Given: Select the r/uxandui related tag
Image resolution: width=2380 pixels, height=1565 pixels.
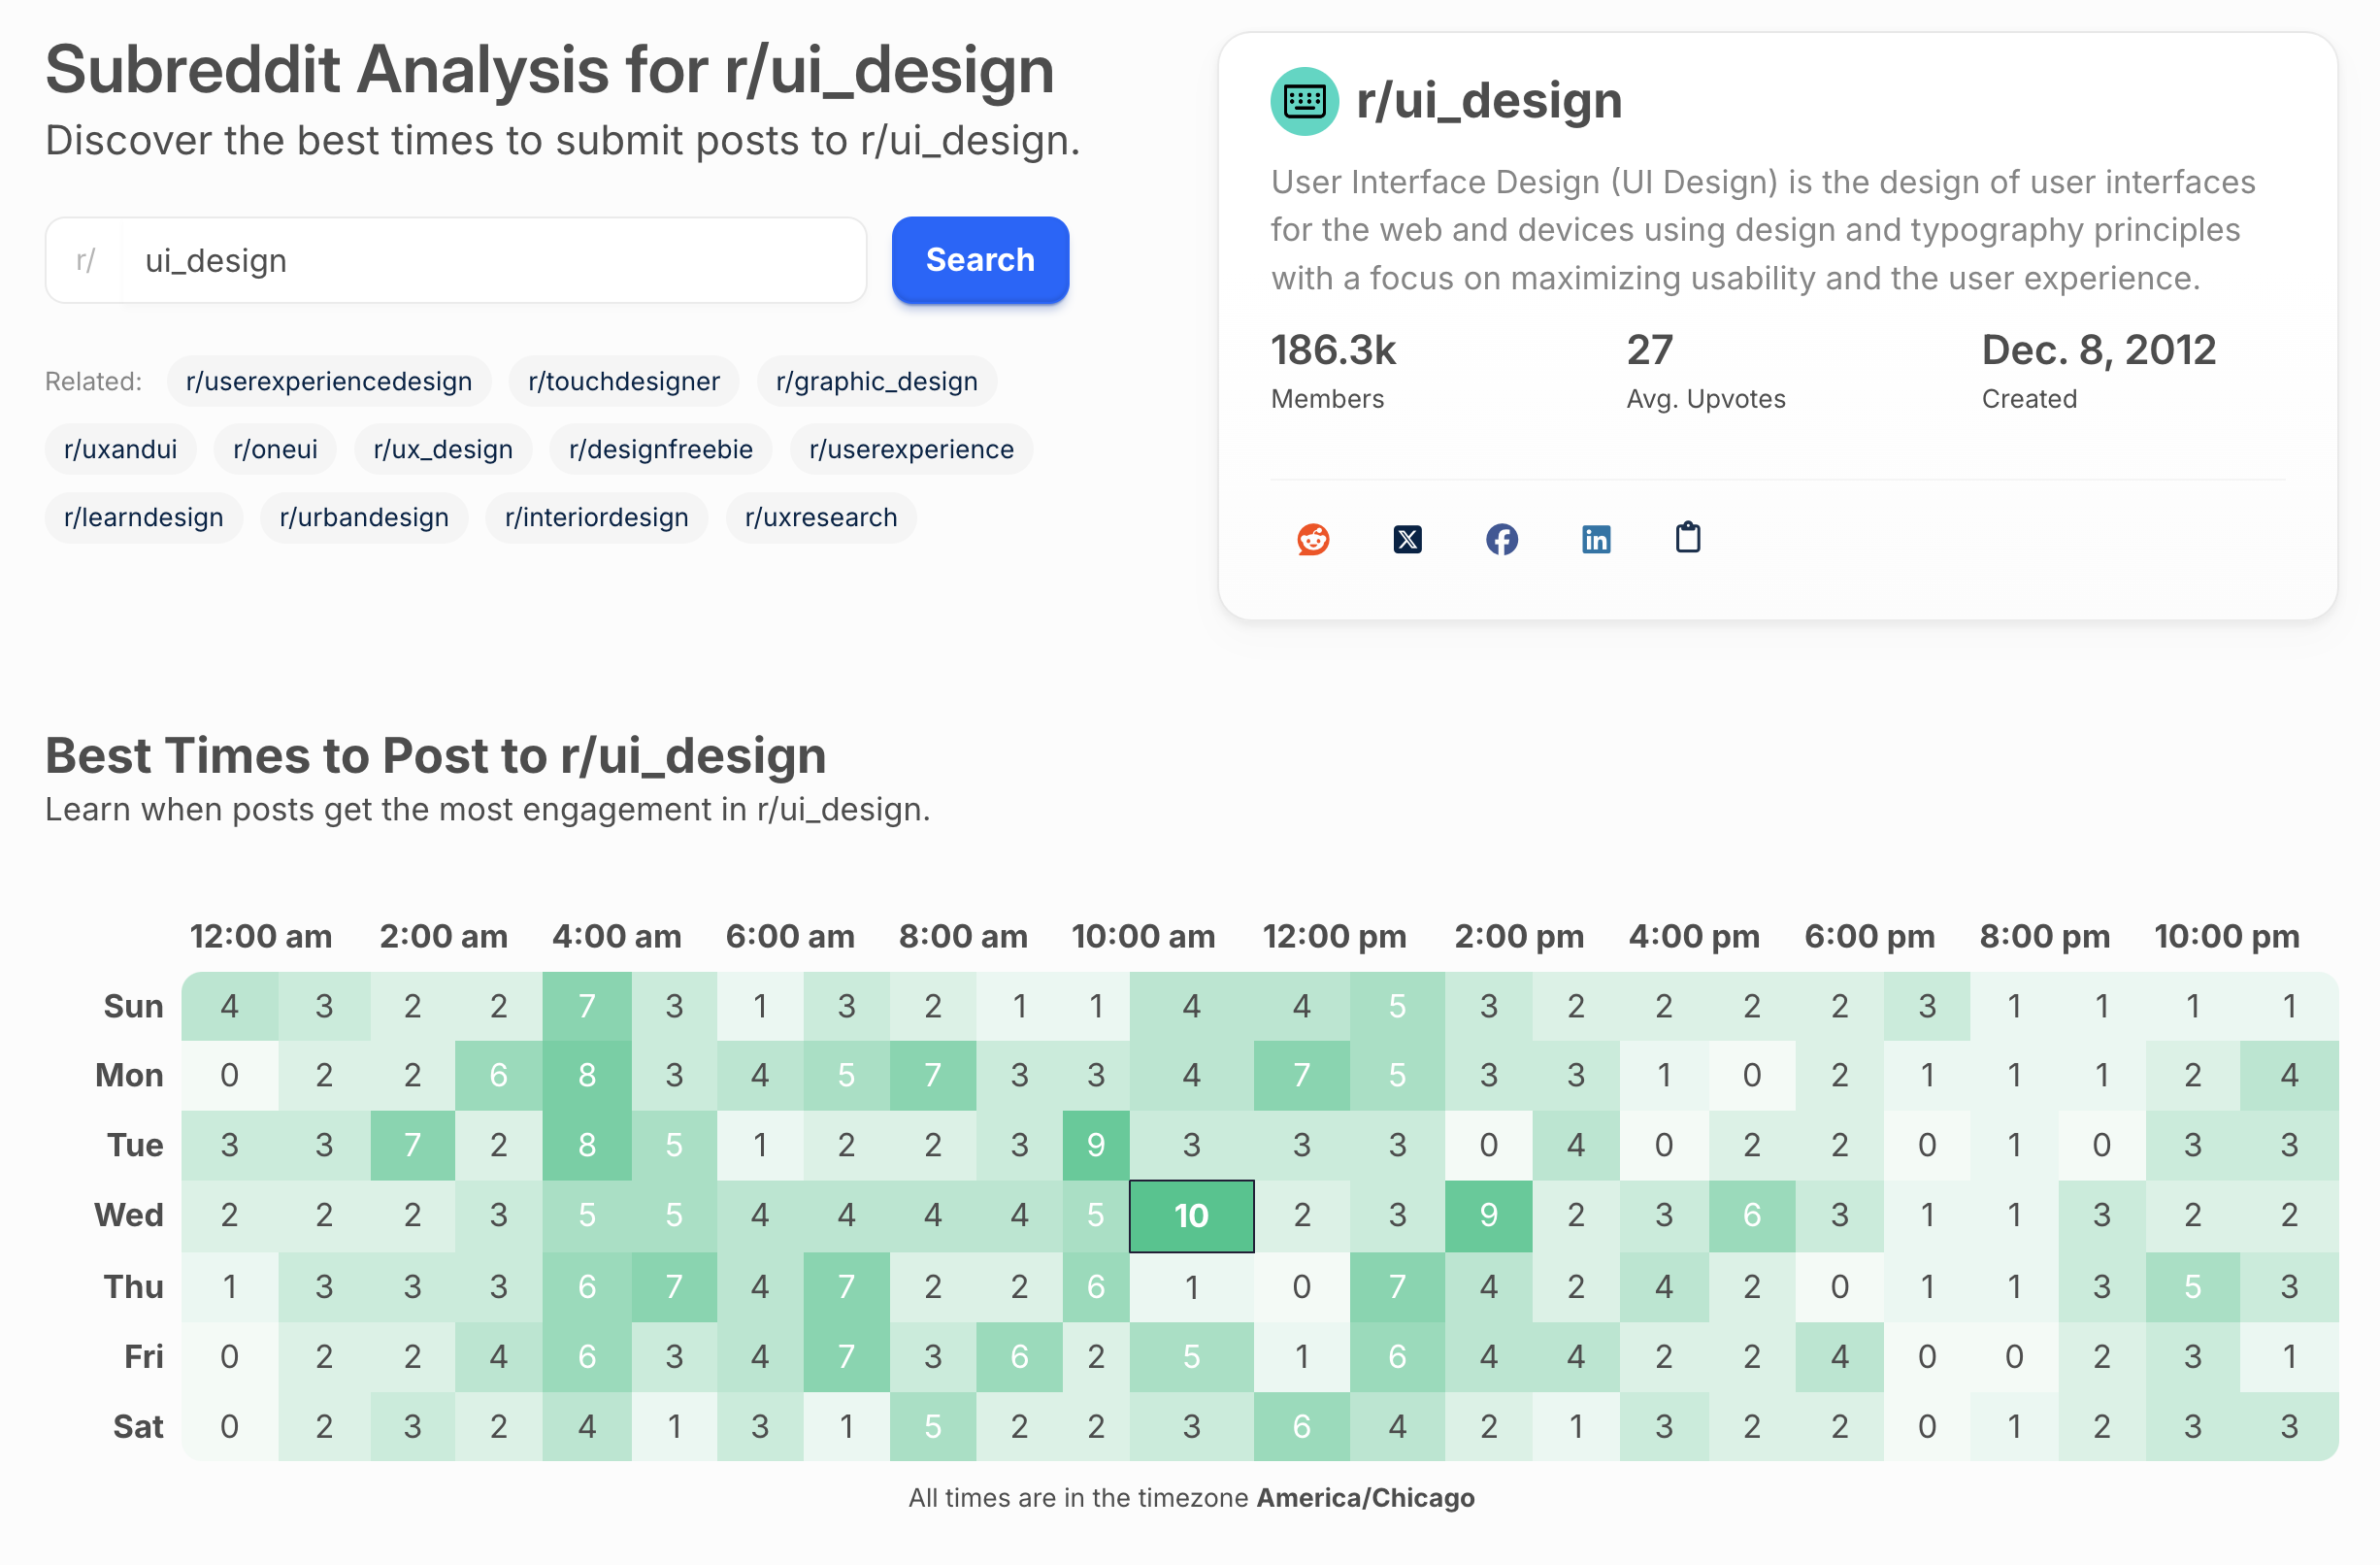Looking at the screenshot, I should point(120,449).
